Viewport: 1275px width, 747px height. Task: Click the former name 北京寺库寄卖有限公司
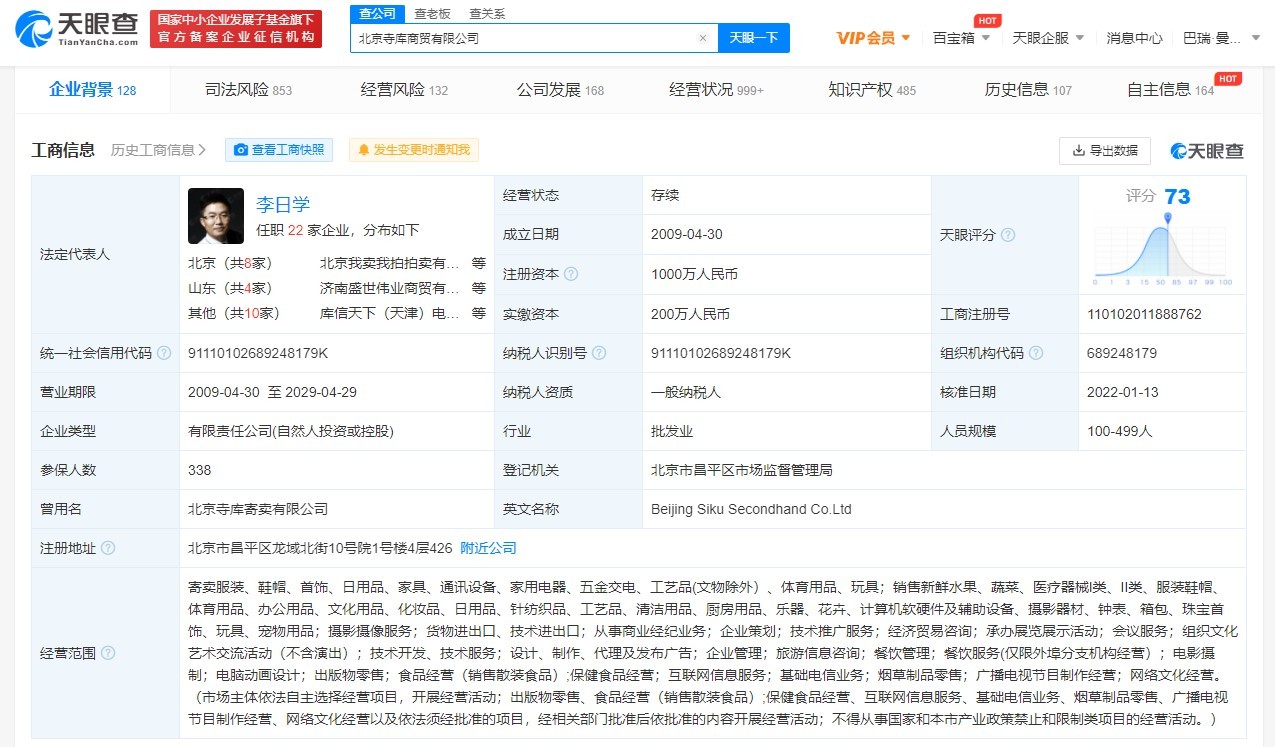pyautogui.click(x=258, y=509)
